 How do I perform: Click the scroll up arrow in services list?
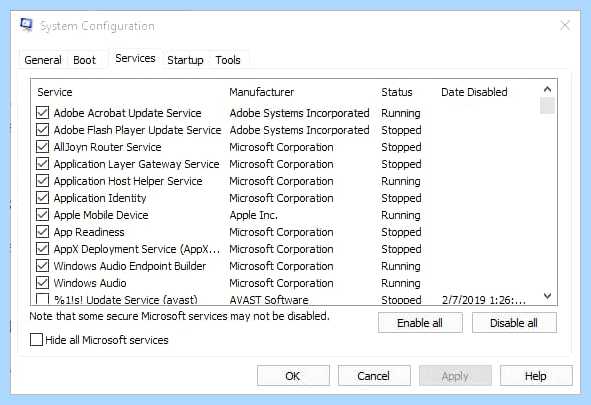click(547, 89)
